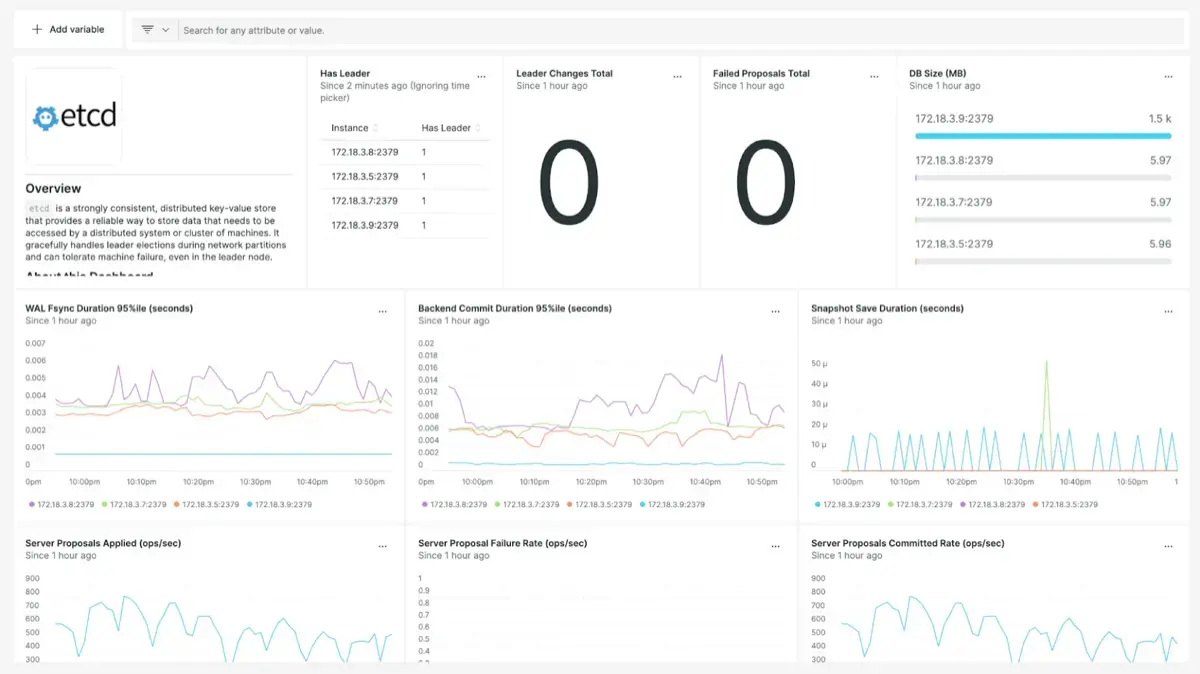Open the Has Leader widget ellipsis menu
The width and height of the screenshot is (1200, 674).
tap(481, 77)
